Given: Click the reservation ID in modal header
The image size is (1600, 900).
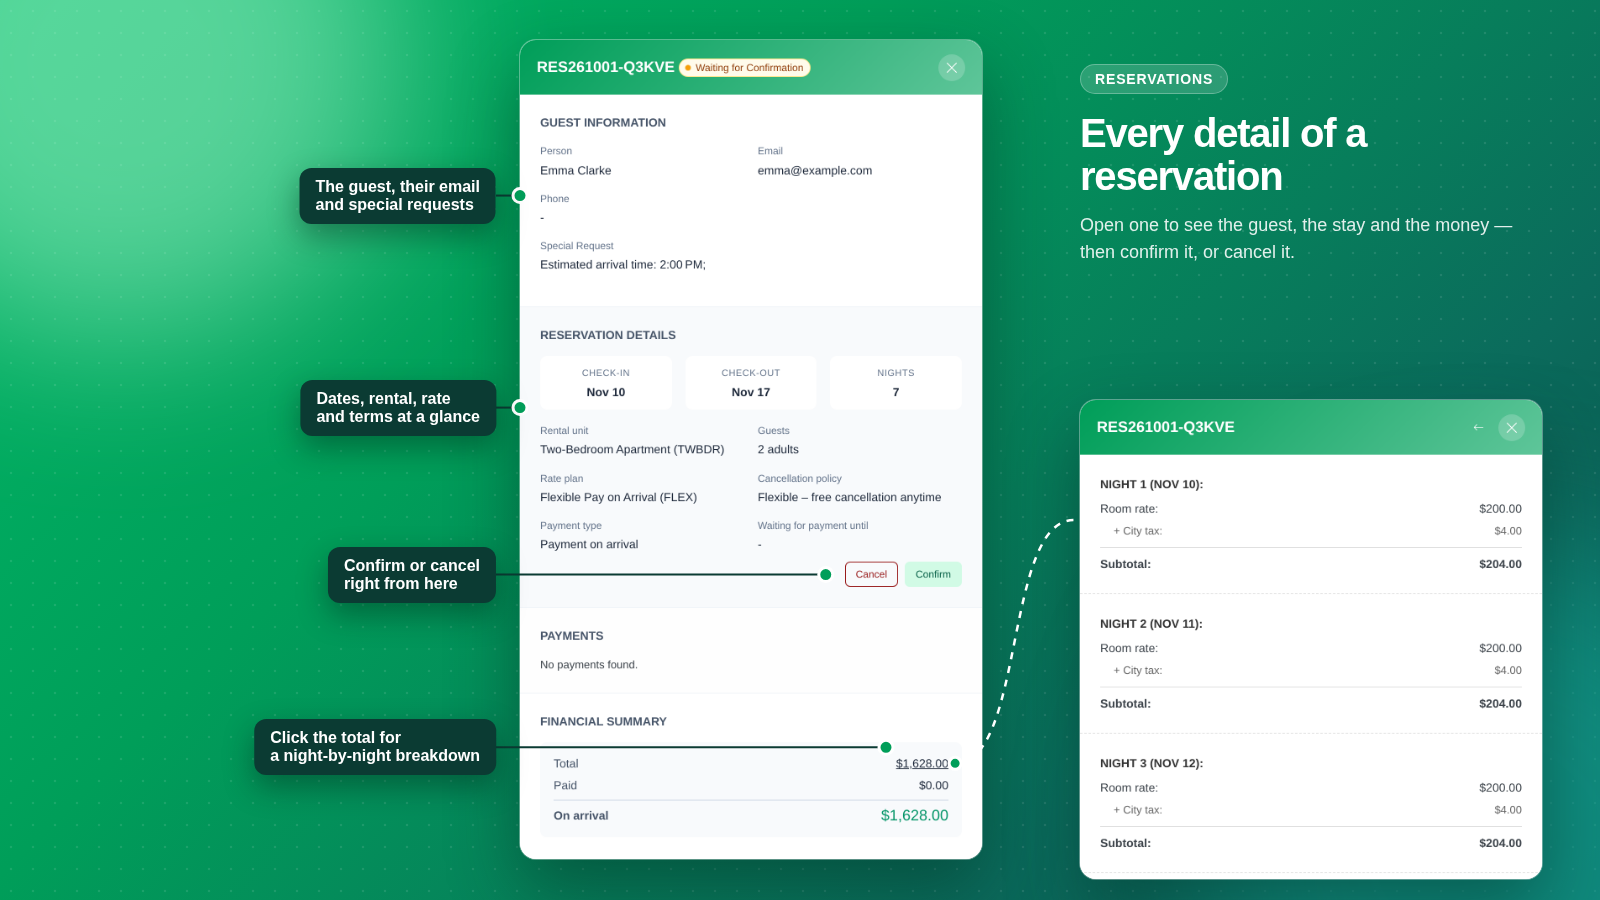Looking at the screenshot, I should click(x=605, y=67).
